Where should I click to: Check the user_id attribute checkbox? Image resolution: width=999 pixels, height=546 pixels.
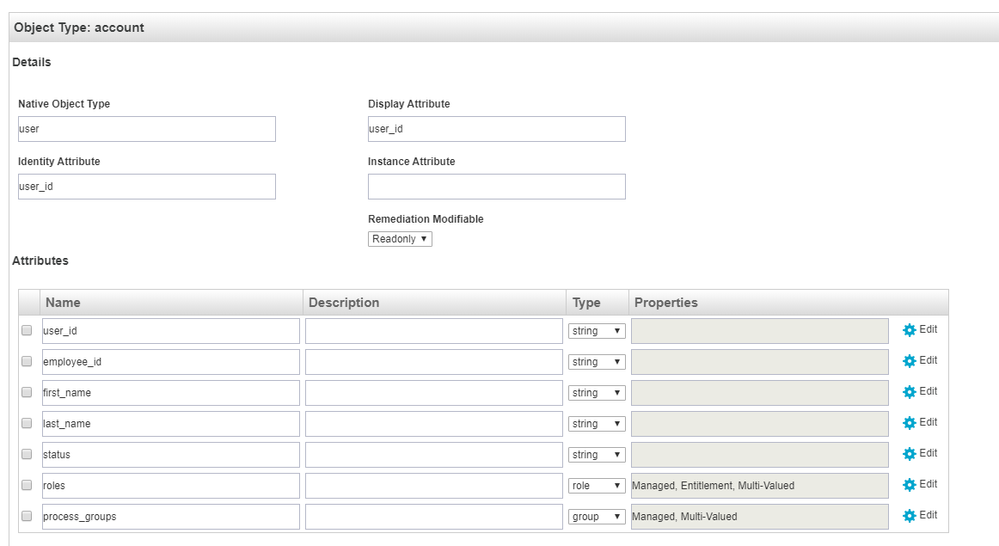(27, 331)
